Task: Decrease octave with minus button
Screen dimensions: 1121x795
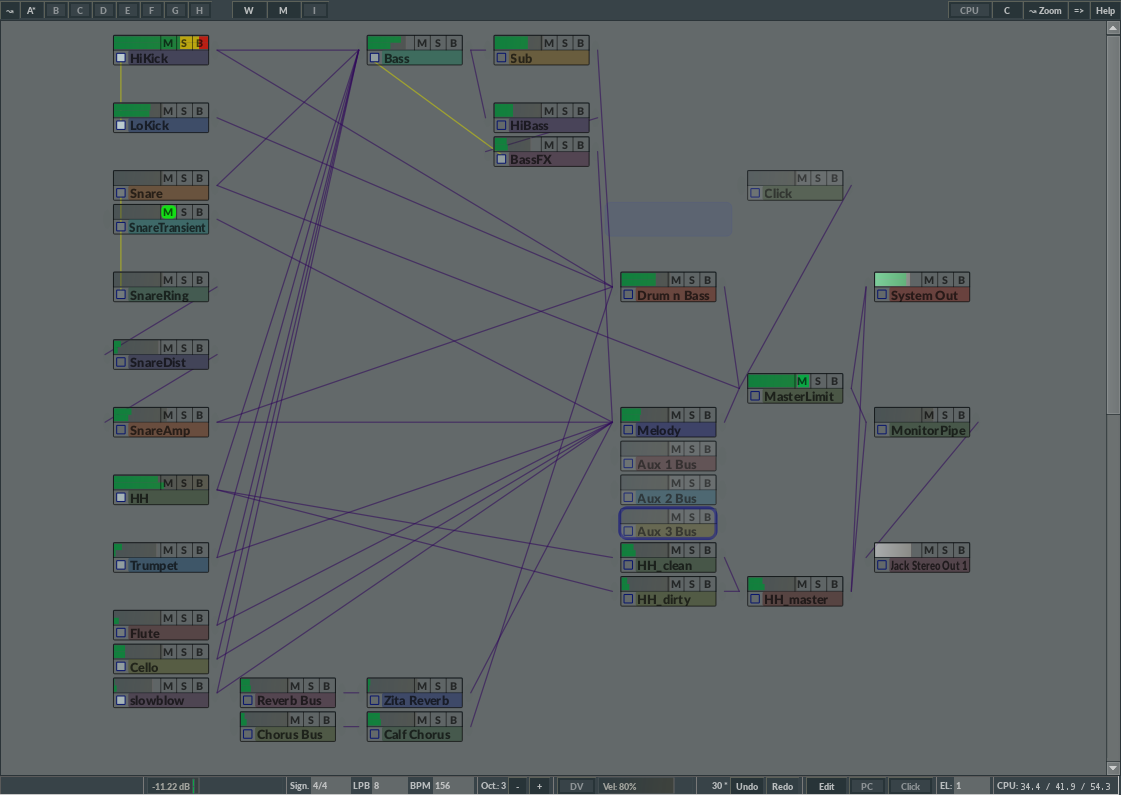Action: coord(517,786)
